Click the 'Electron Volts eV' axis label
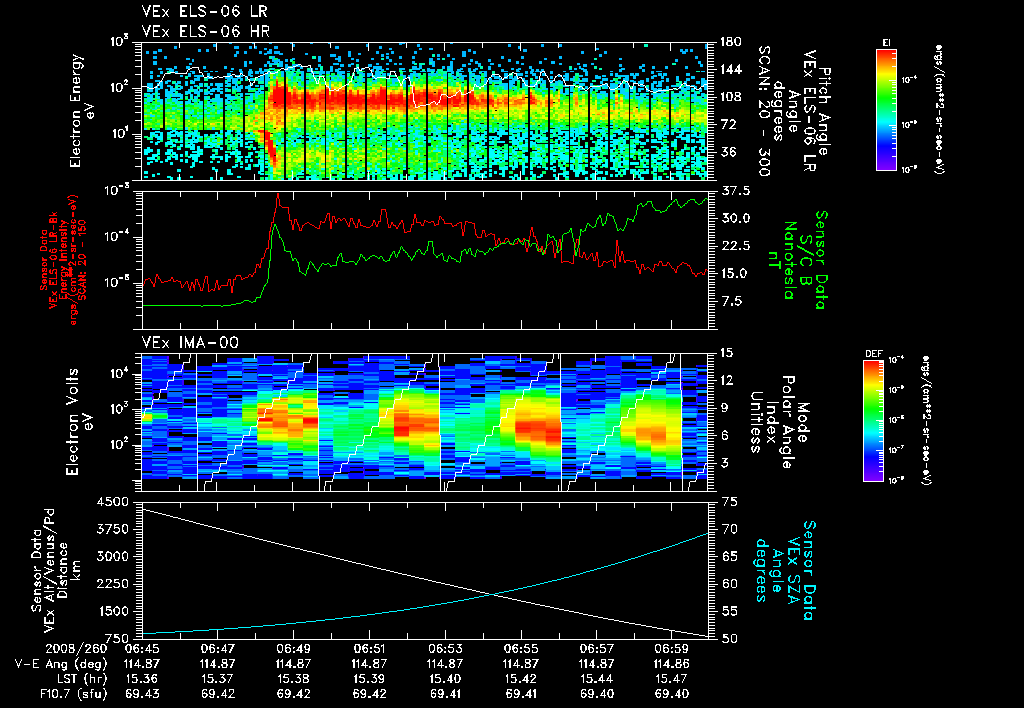Viewport: 1024px width, 708px height. 78,421
